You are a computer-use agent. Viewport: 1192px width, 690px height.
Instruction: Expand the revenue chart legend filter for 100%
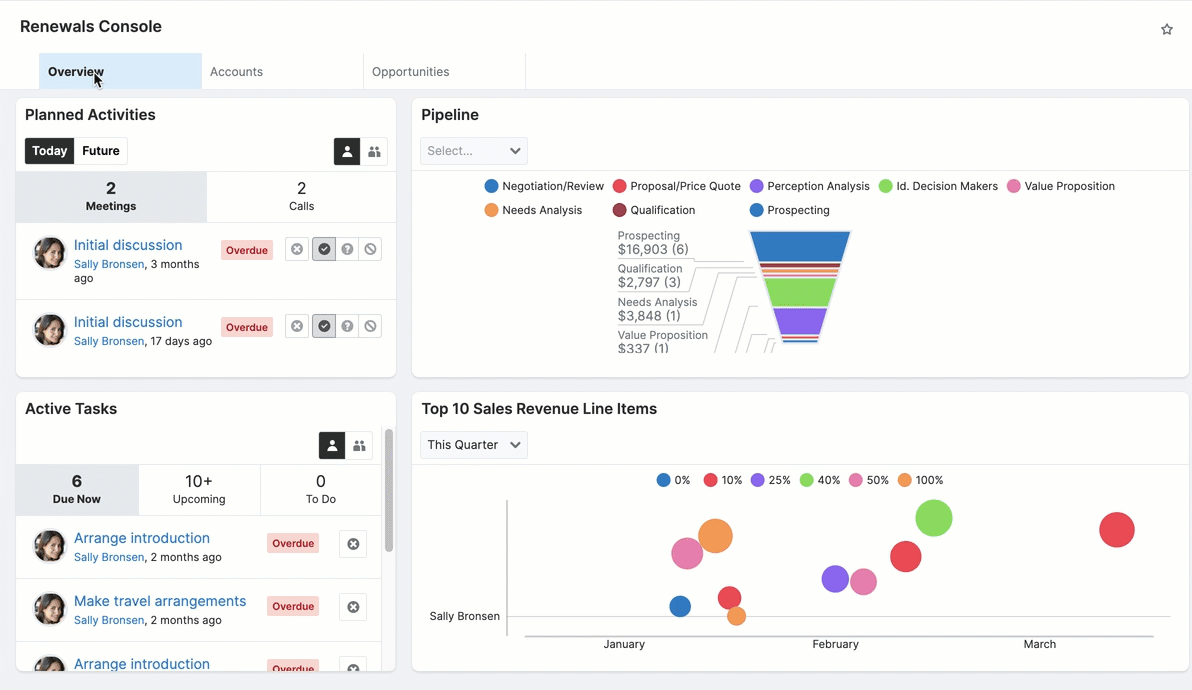point(921,479)
